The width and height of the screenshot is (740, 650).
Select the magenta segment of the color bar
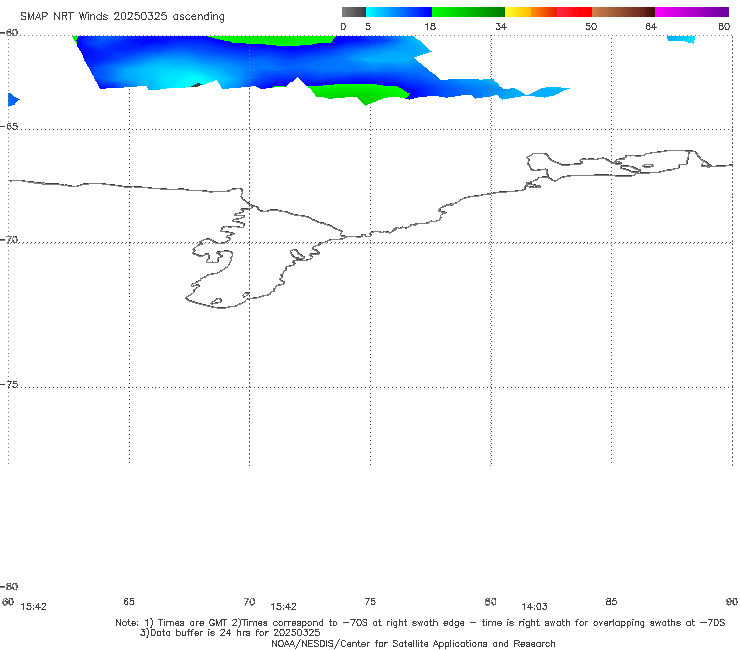[x=692, y=12]
